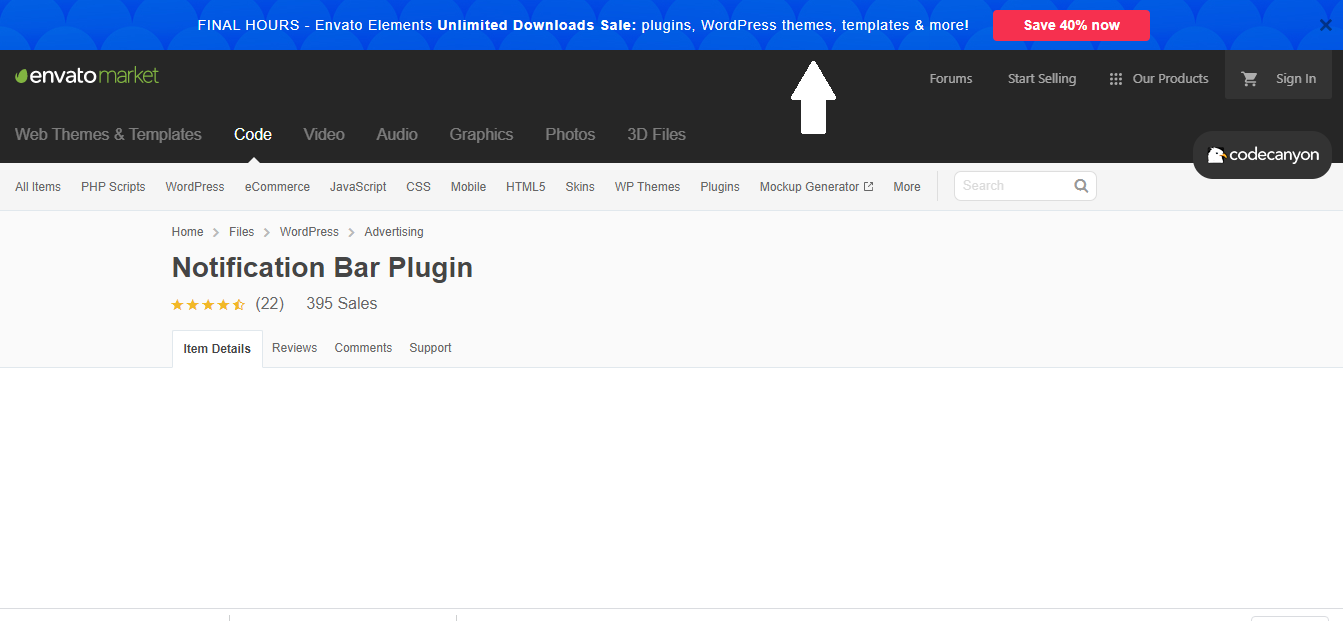Click the Sign In link
Image resolution: width=1343 pixels, height=621 pixels.
click(x=1296, y=79)
